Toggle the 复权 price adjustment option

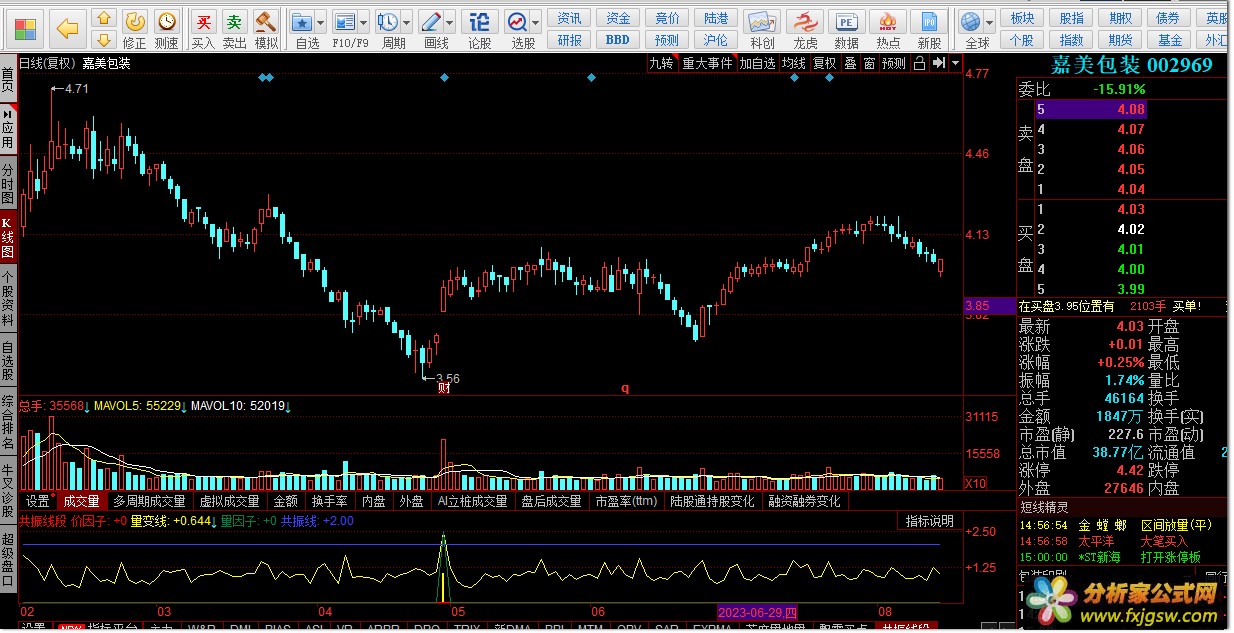coord(824,62)
